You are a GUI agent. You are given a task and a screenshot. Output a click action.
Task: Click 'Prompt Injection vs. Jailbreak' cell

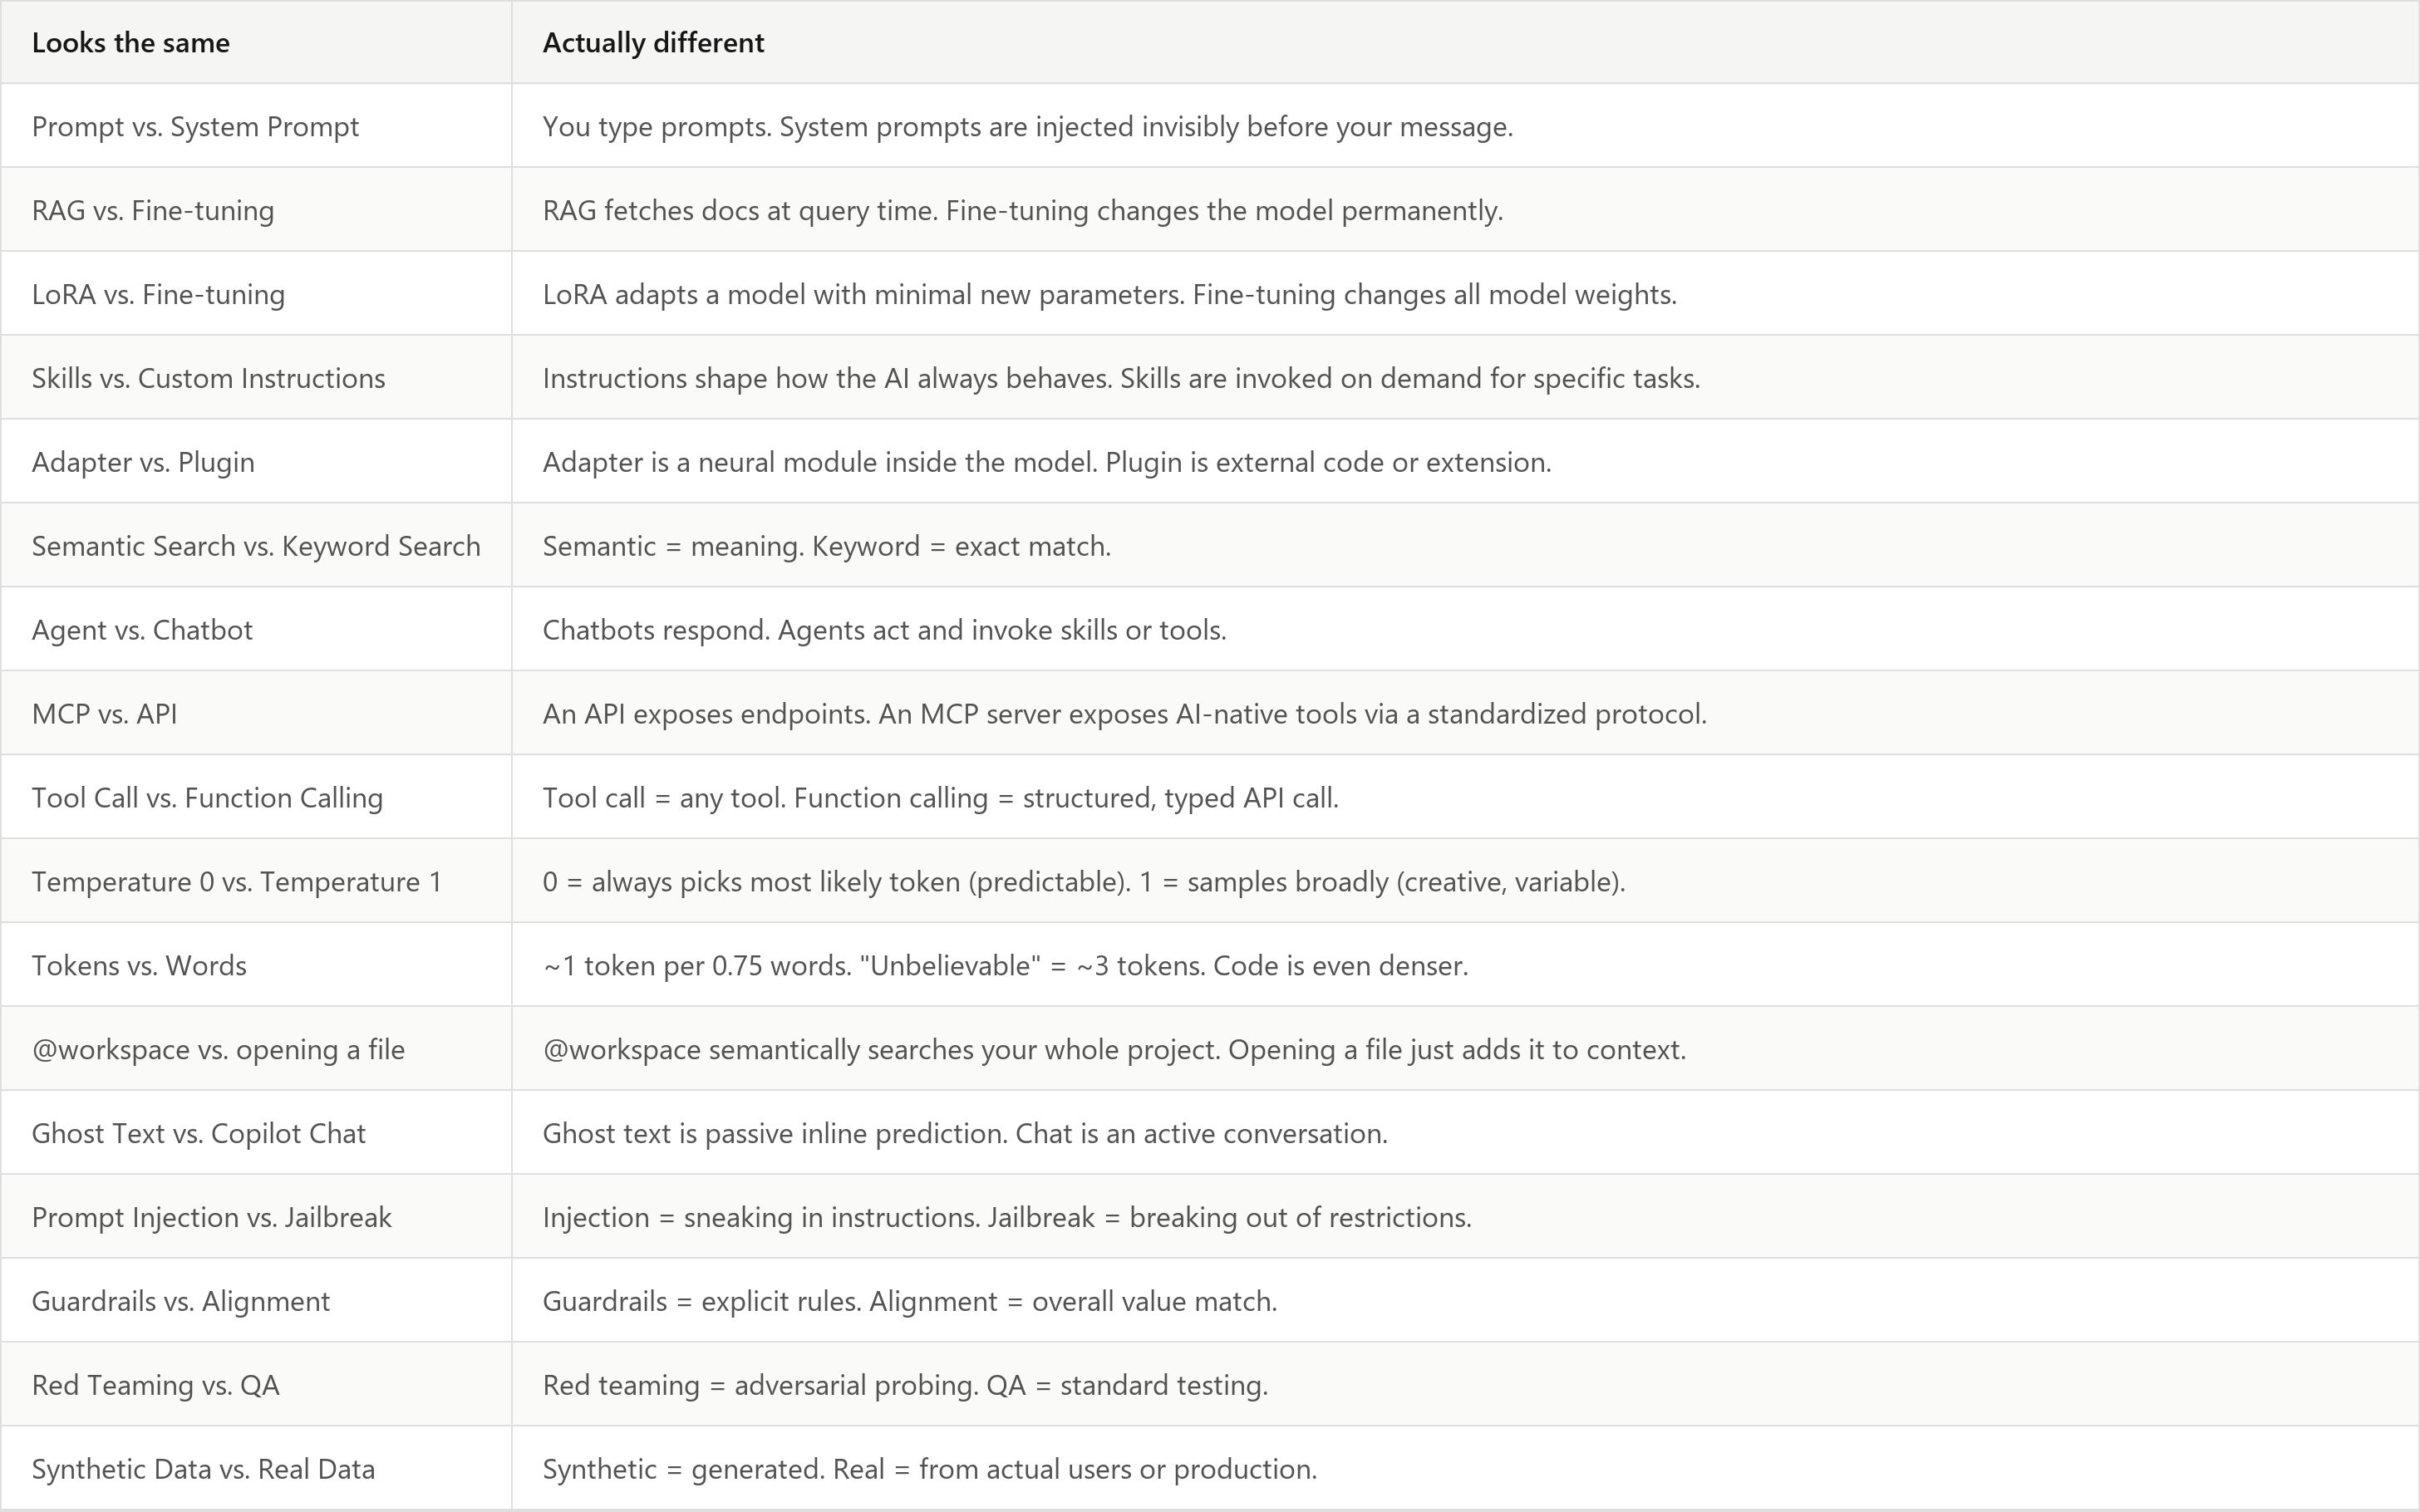256,1218
